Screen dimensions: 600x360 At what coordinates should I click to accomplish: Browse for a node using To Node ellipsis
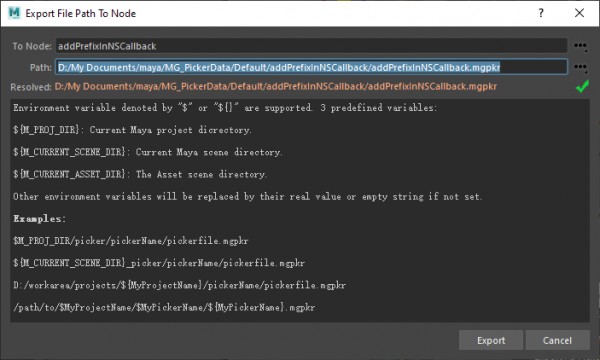pos(580,46)
